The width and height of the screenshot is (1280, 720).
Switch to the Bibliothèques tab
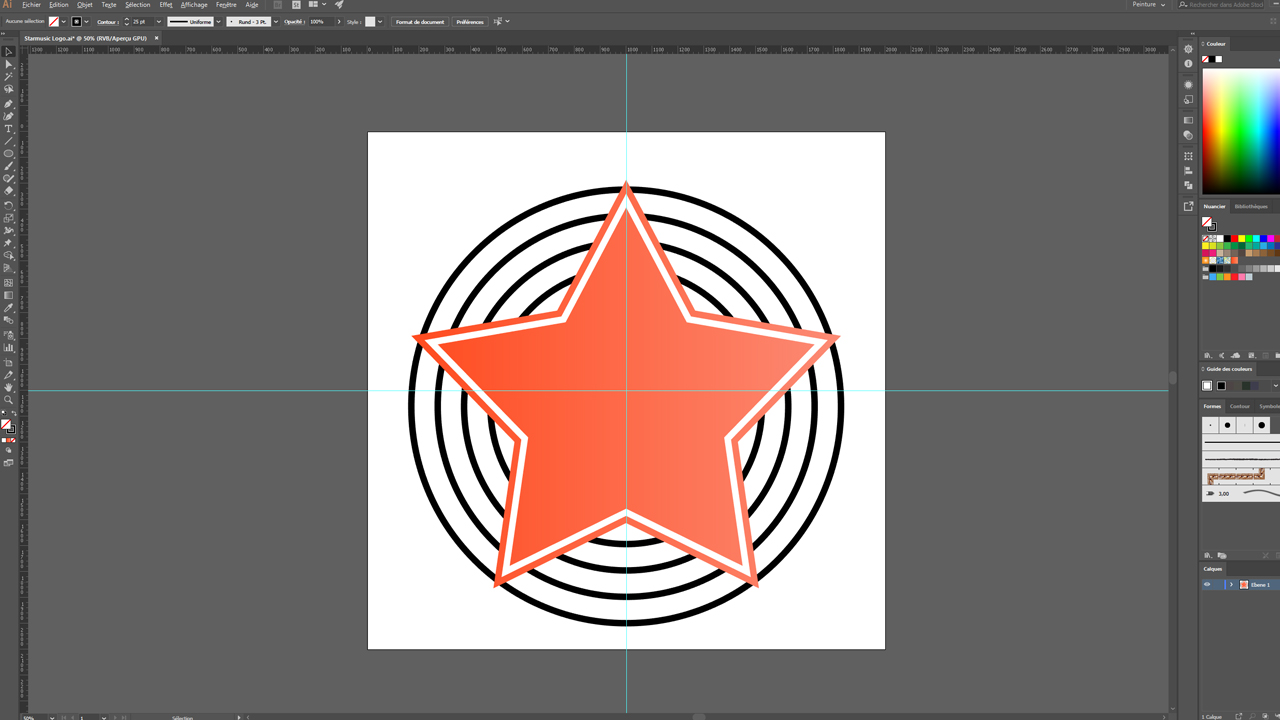click(1250, 207)
